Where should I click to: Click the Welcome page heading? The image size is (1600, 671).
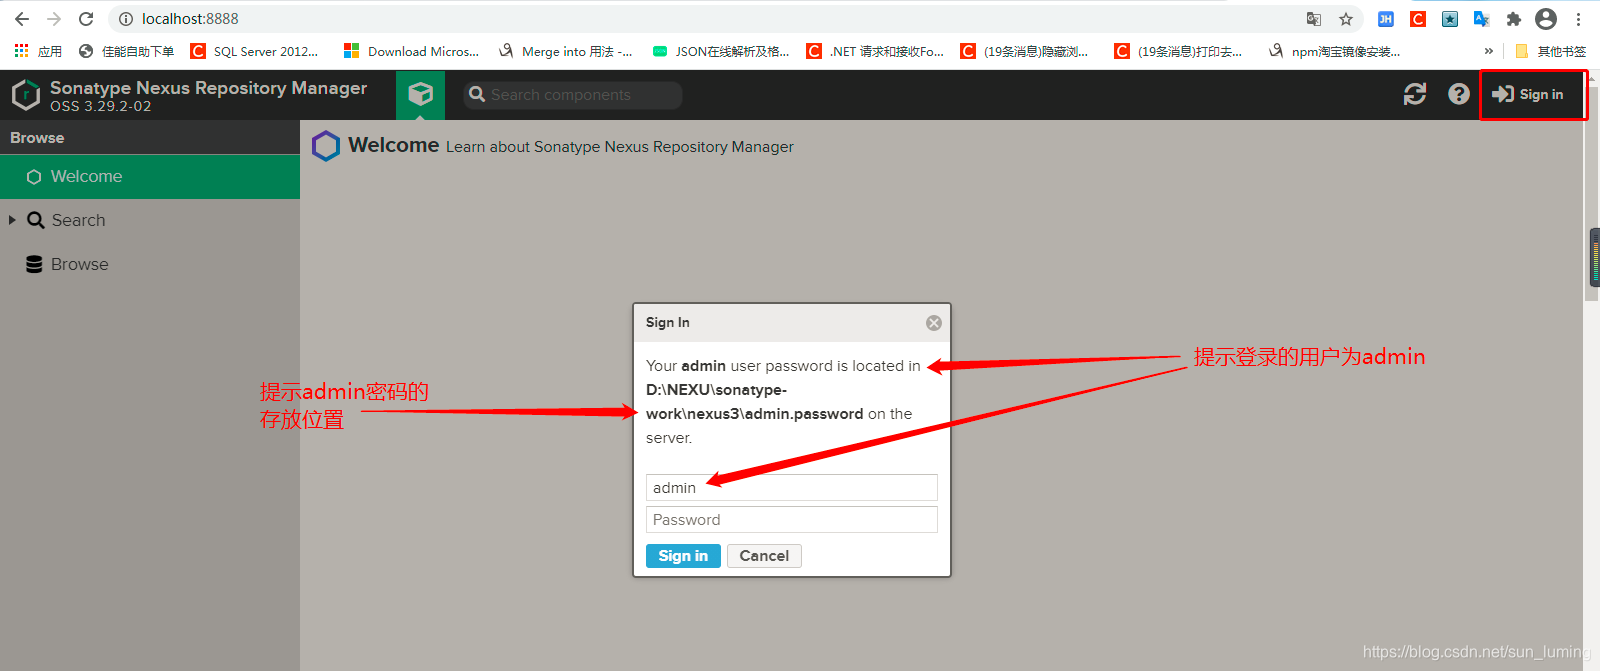[394, 145]
